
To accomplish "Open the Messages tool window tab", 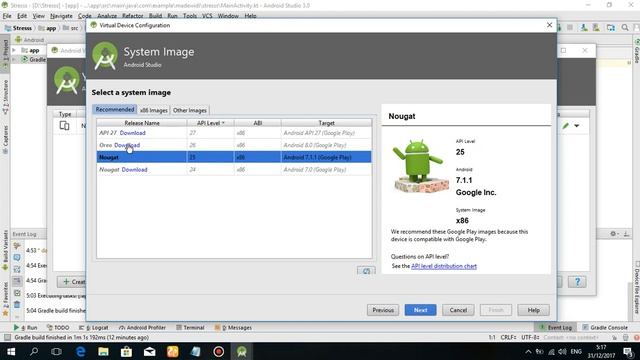I will (x=233, y=327).
